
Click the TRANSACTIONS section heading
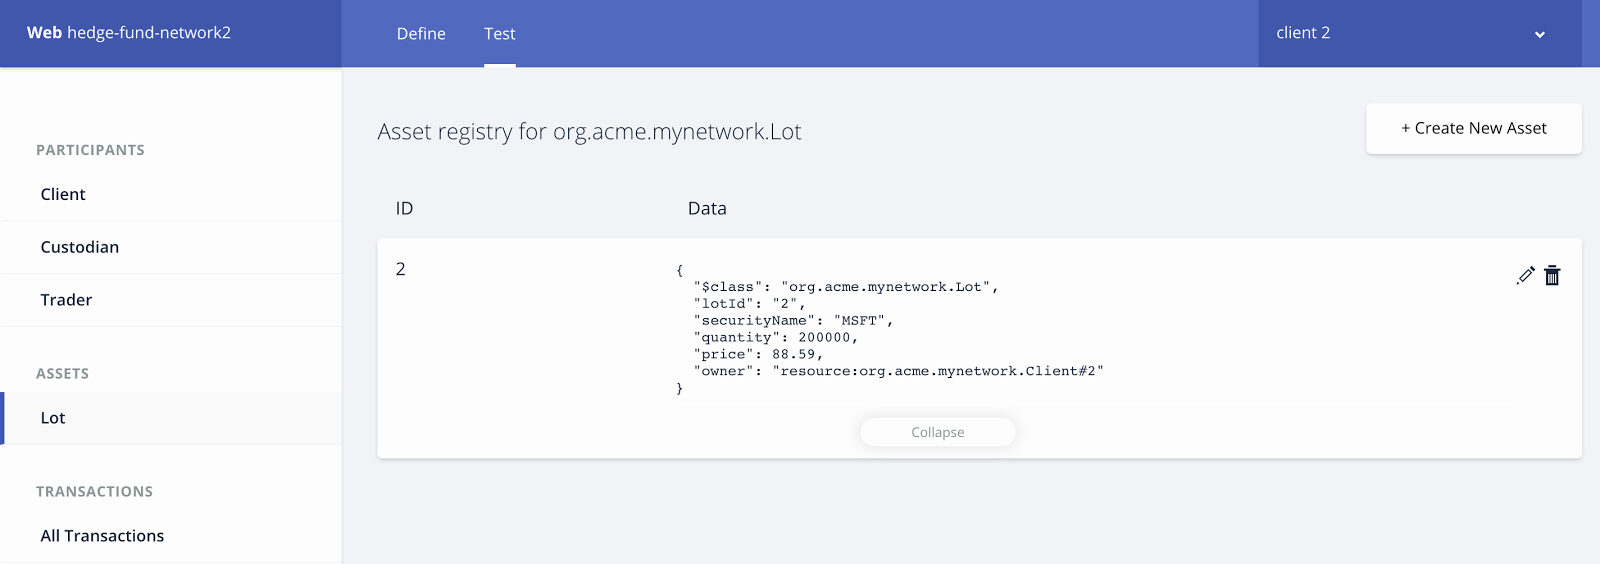[94, 492]
